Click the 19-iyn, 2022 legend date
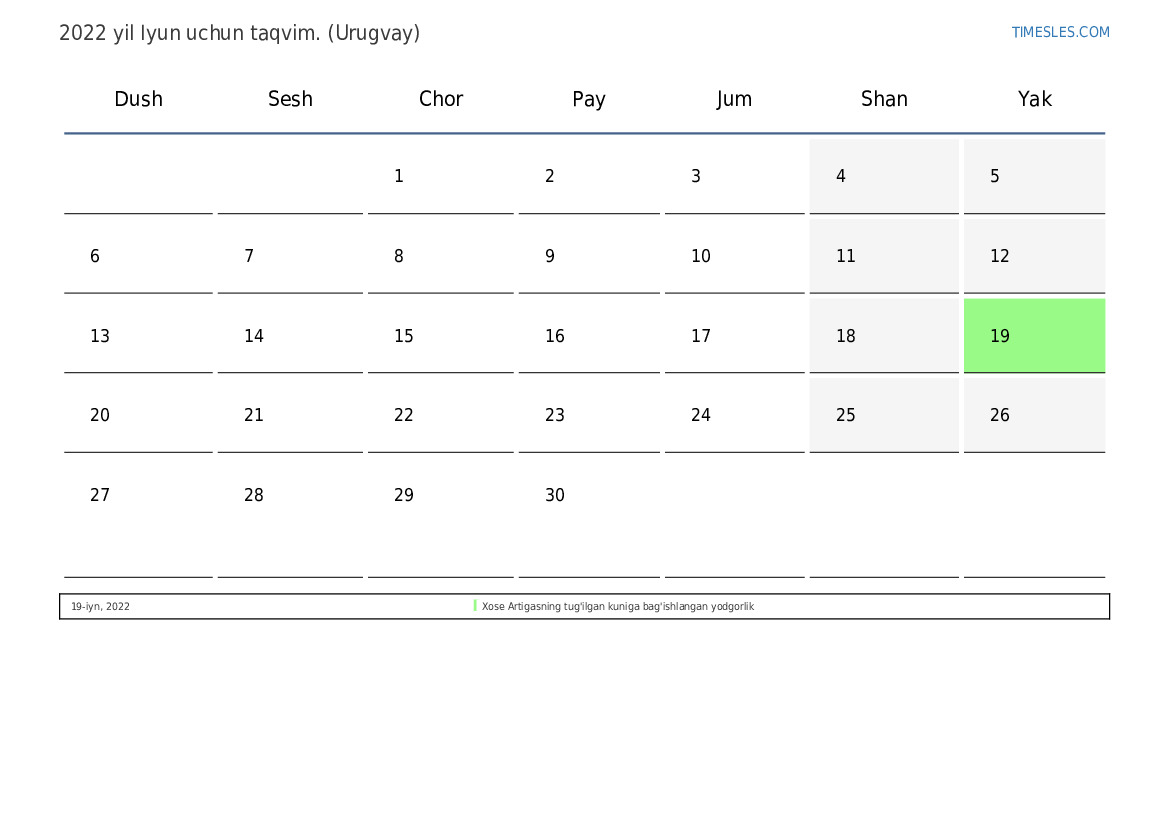 101,606
